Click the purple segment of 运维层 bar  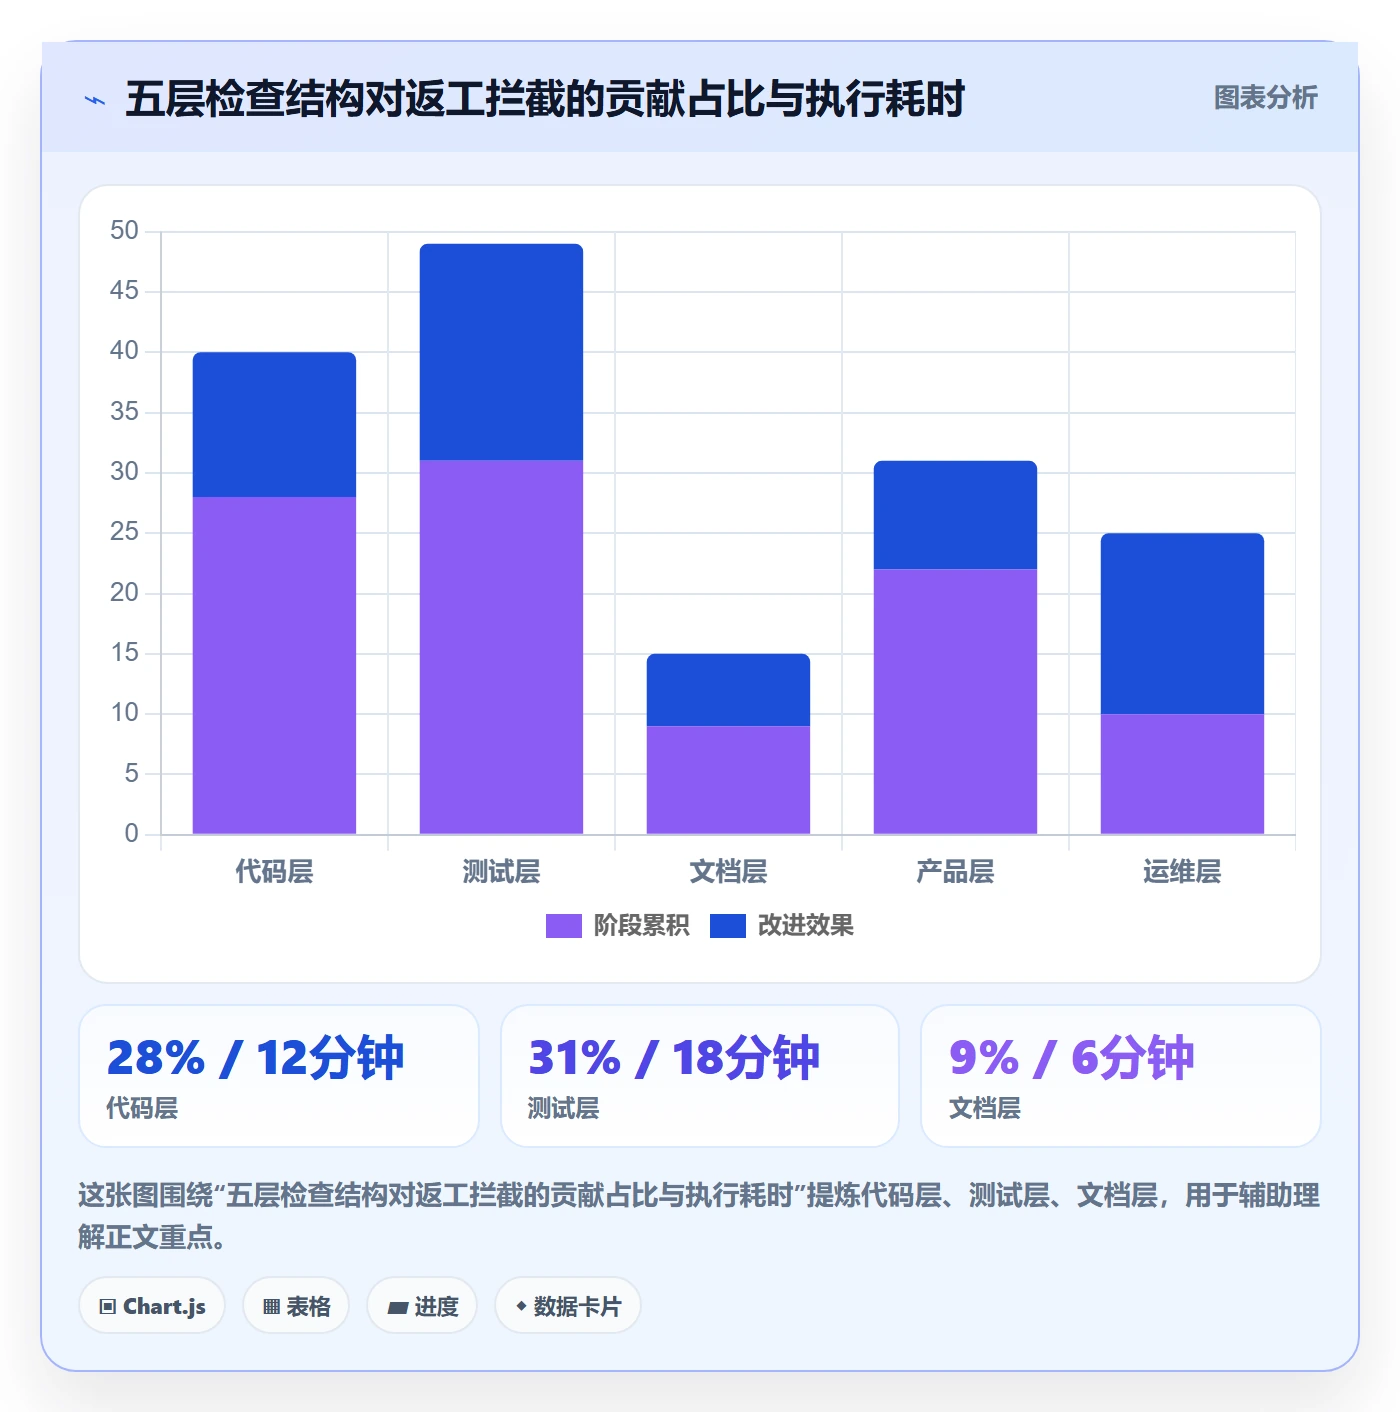coord(1182,774)
